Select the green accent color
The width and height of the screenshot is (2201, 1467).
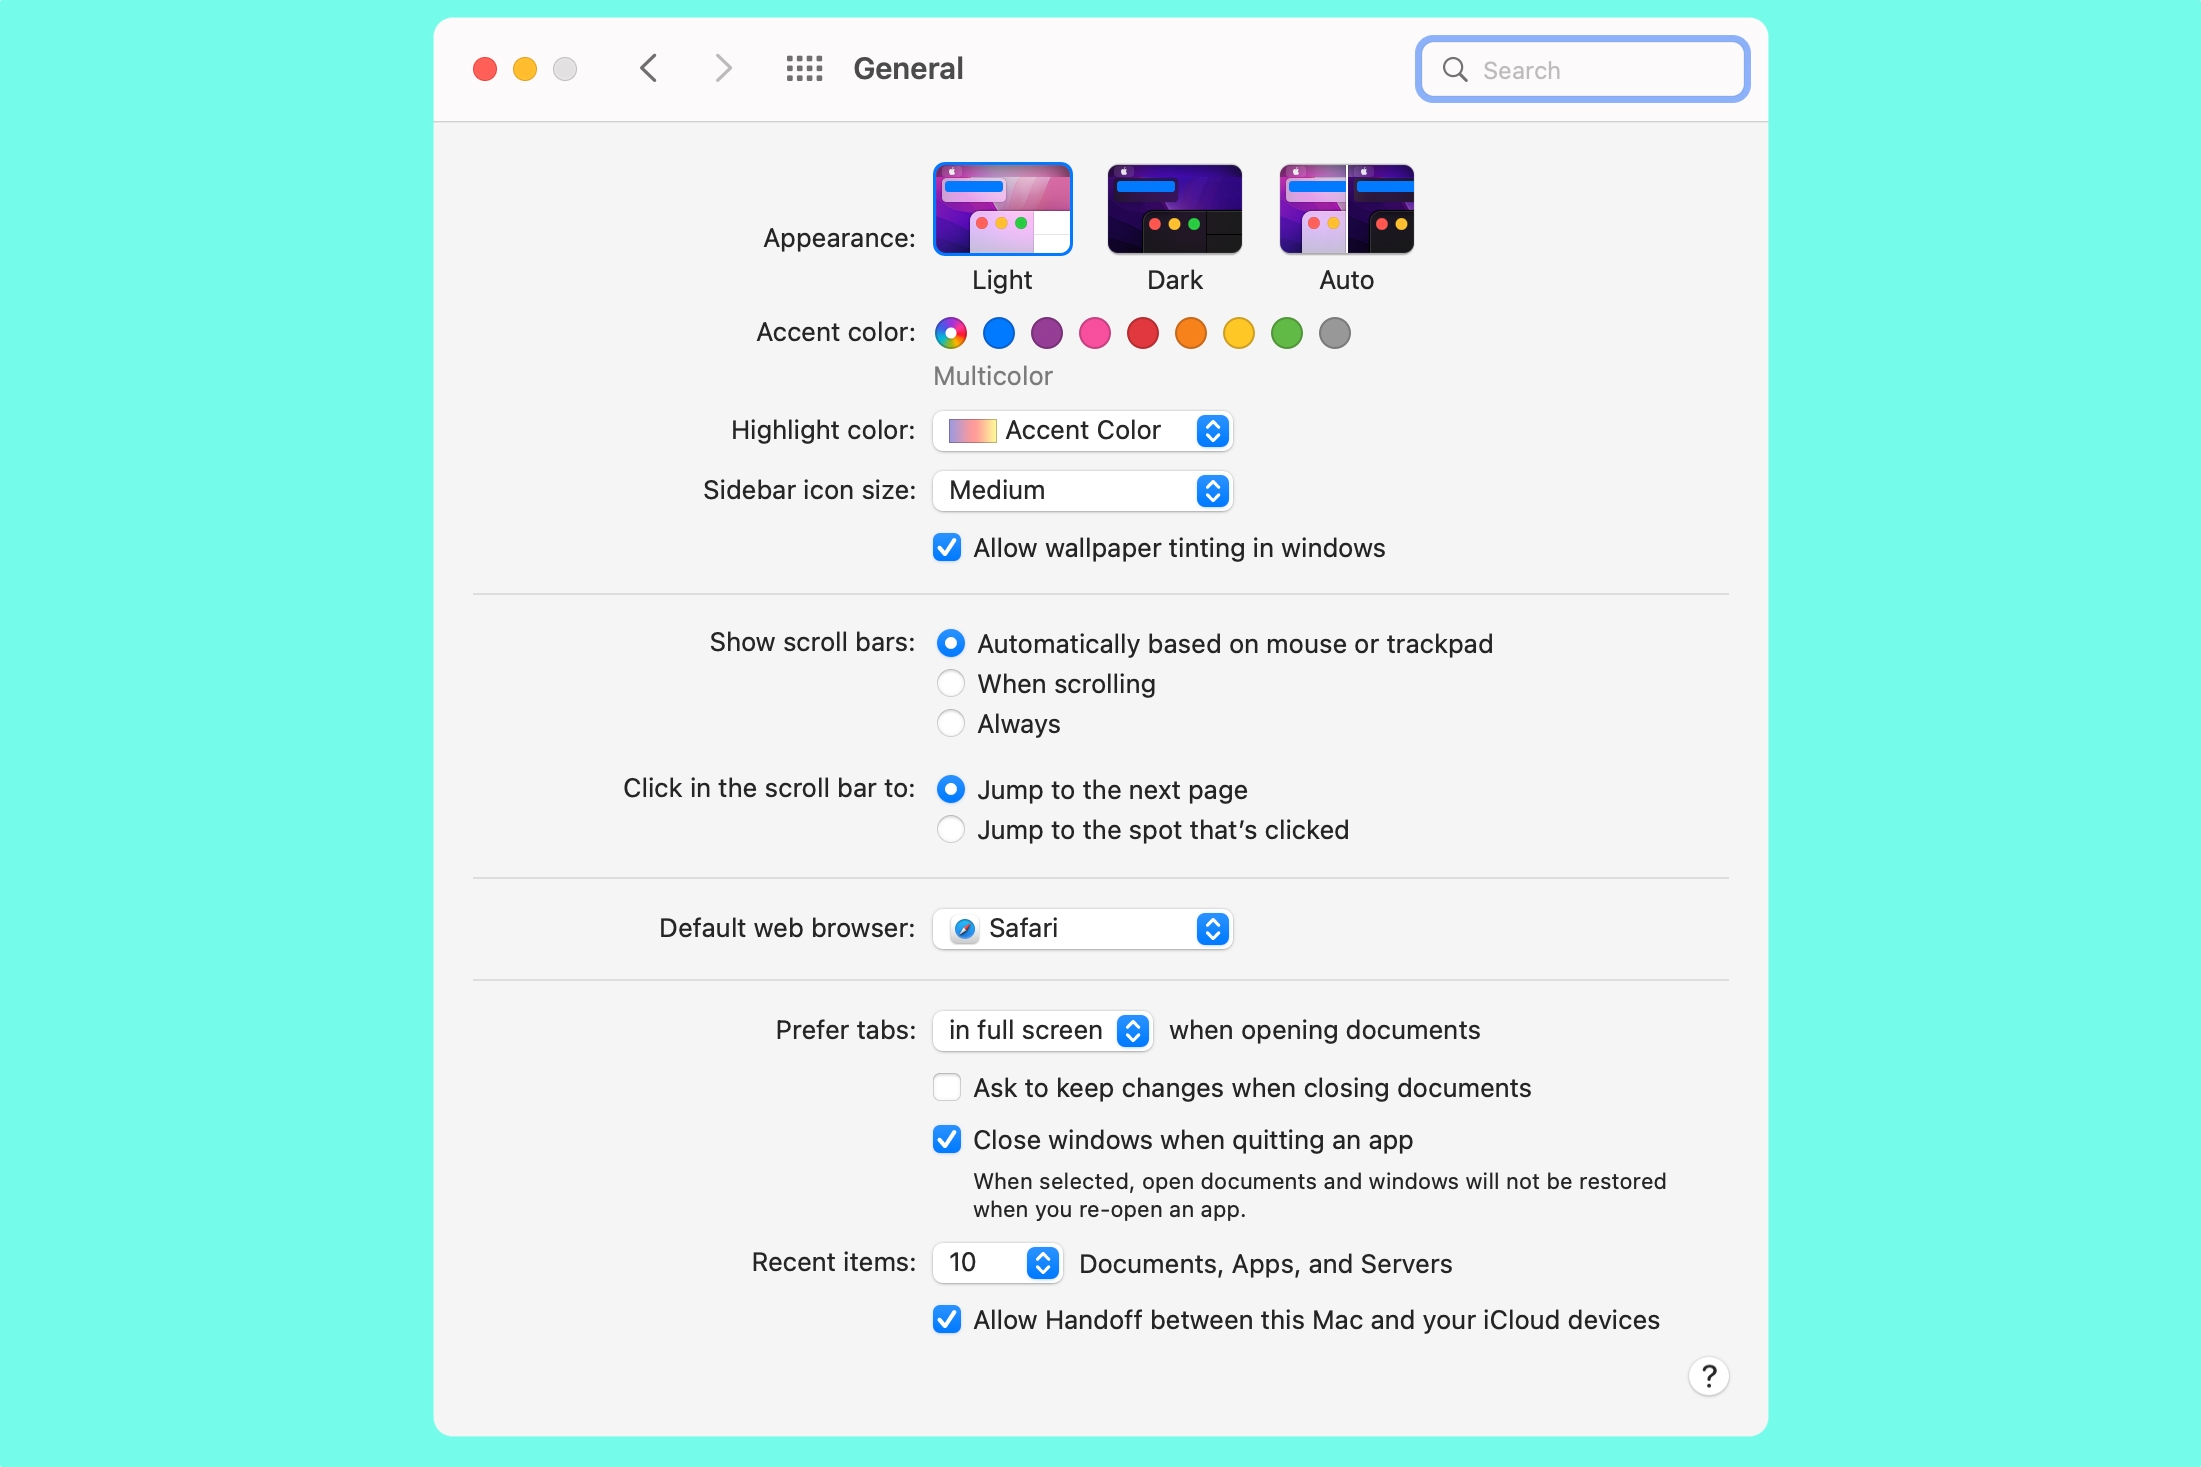pos(1290,334)
